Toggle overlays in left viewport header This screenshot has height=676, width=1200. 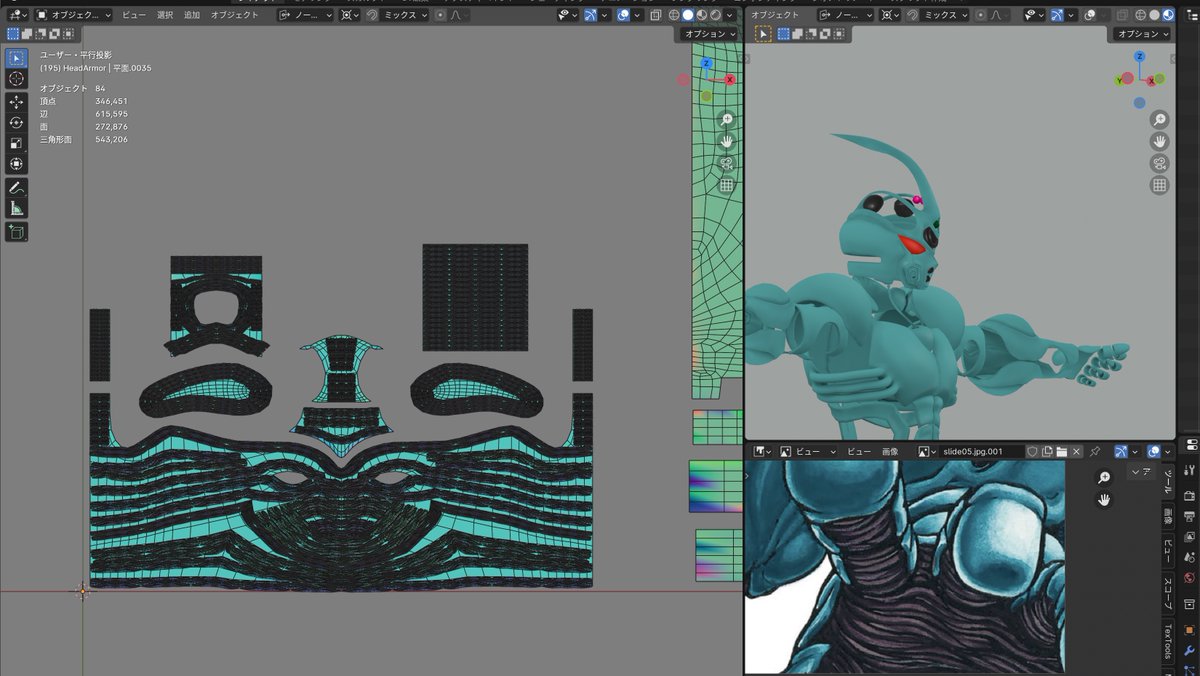pyautogui.click(x=623, y=15)
